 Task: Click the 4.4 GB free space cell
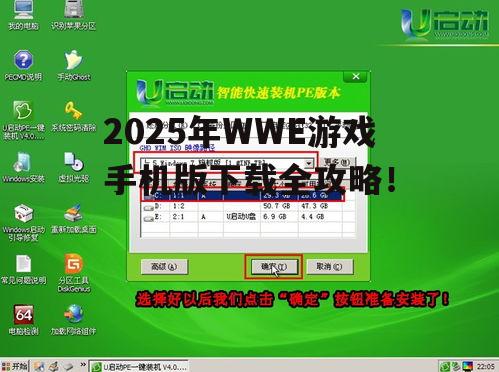[312, 217]
